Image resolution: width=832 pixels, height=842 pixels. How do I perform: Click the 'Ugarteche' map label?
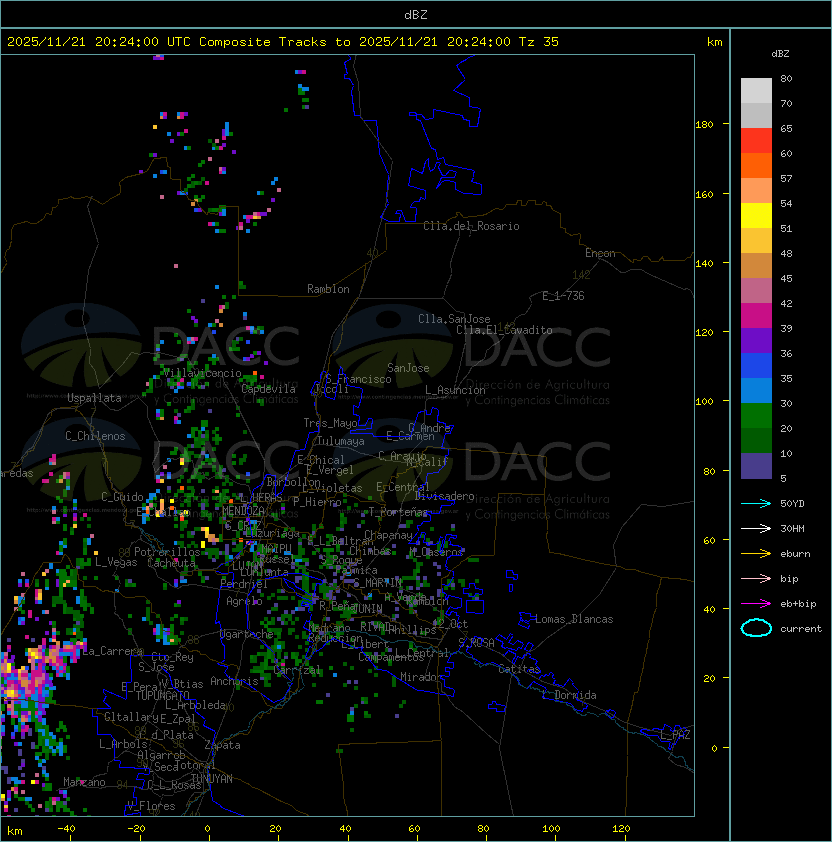tap(247, 634)
